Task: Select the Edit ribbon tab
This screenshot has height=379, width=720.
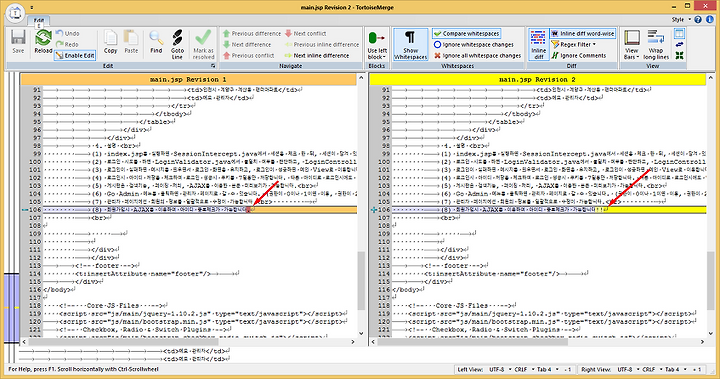Action: click(x=39, y=21)
